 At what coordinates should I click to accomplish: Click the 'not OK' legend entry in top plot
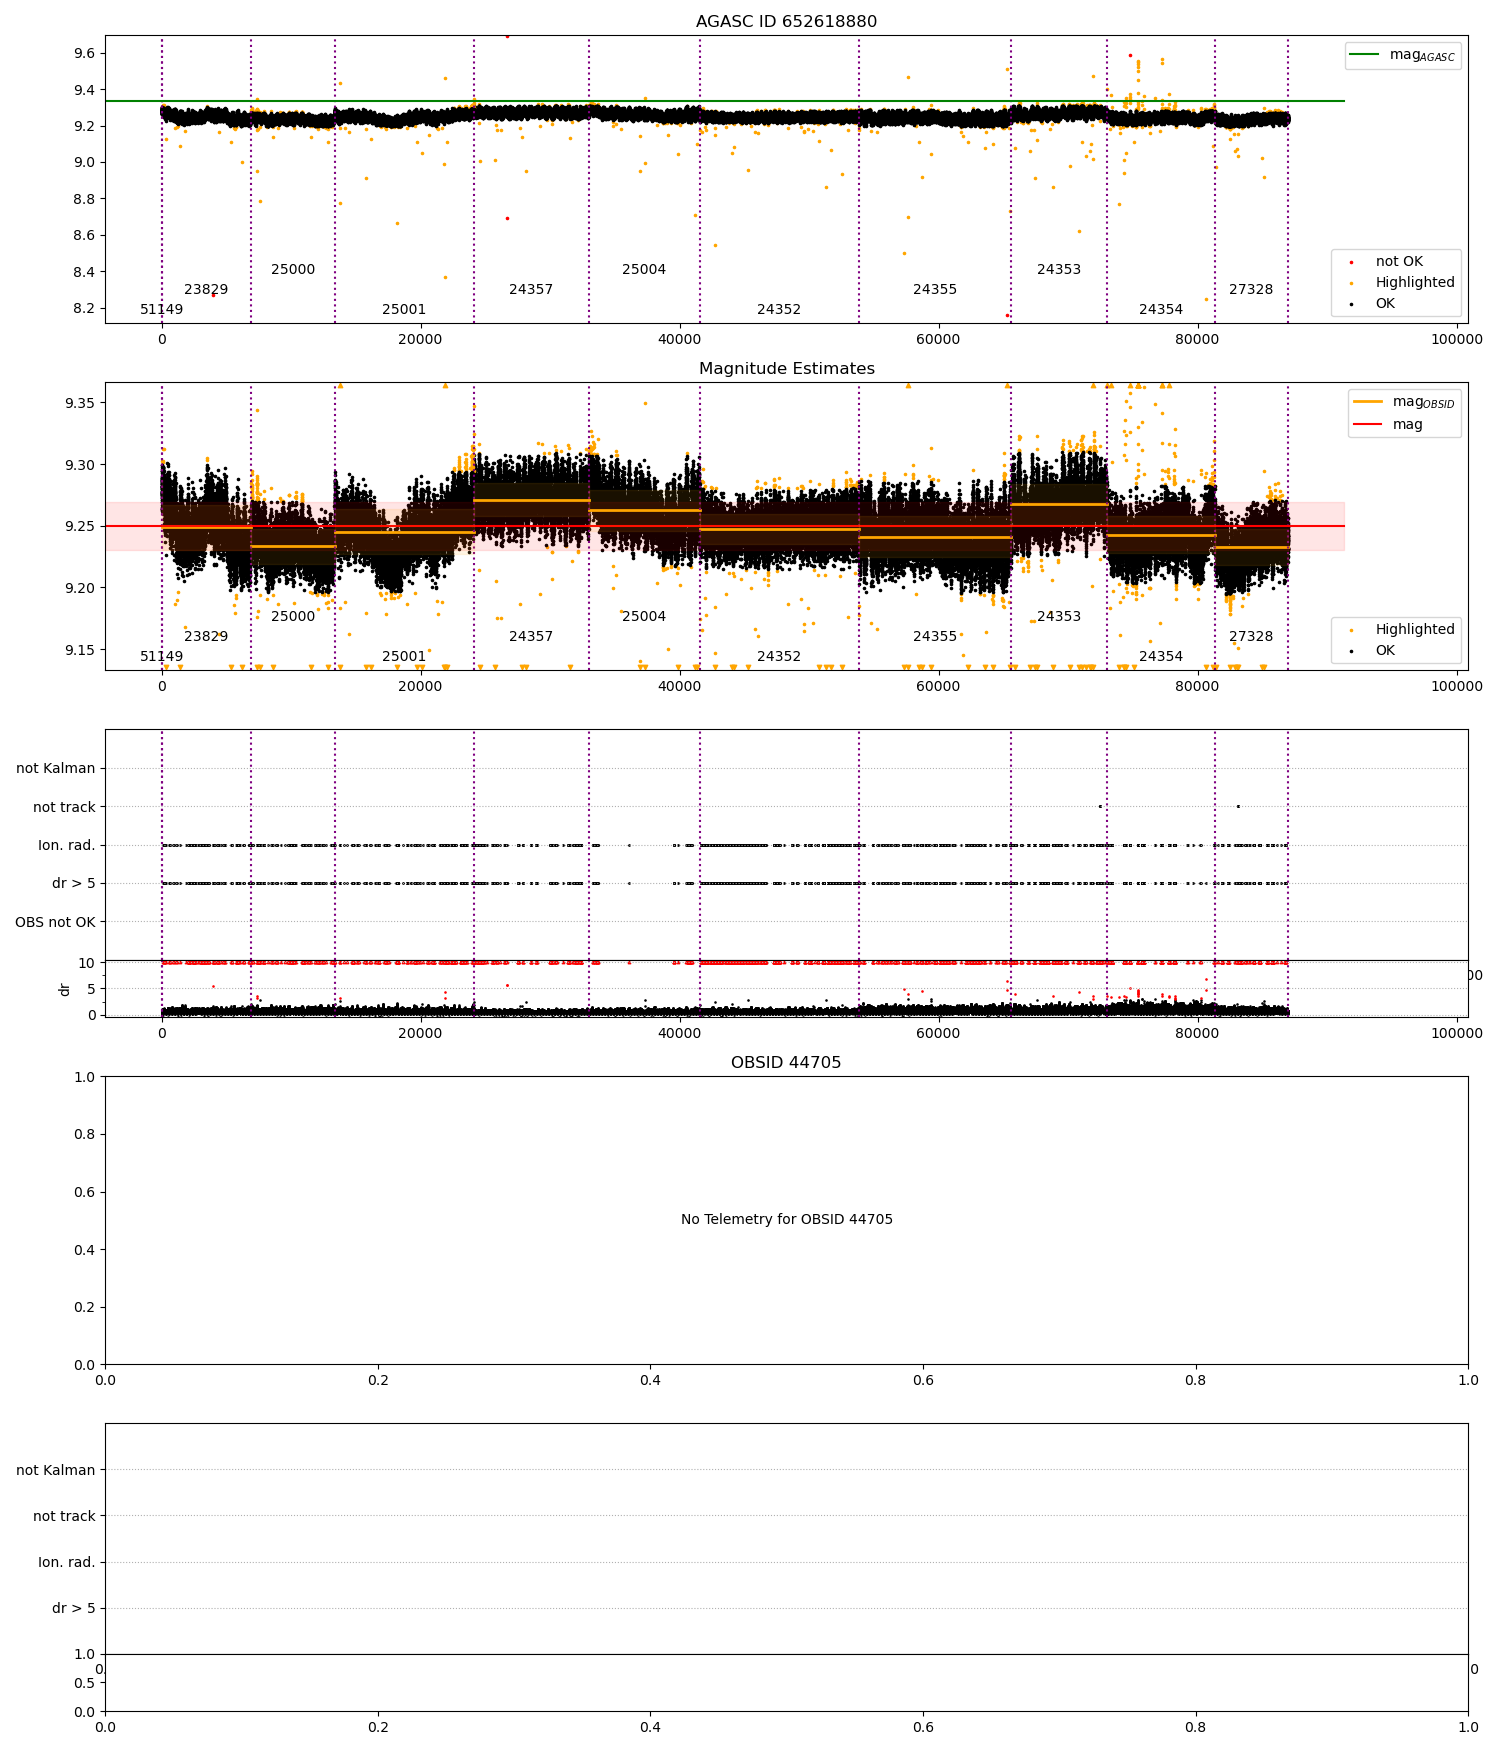[1398, 262]
